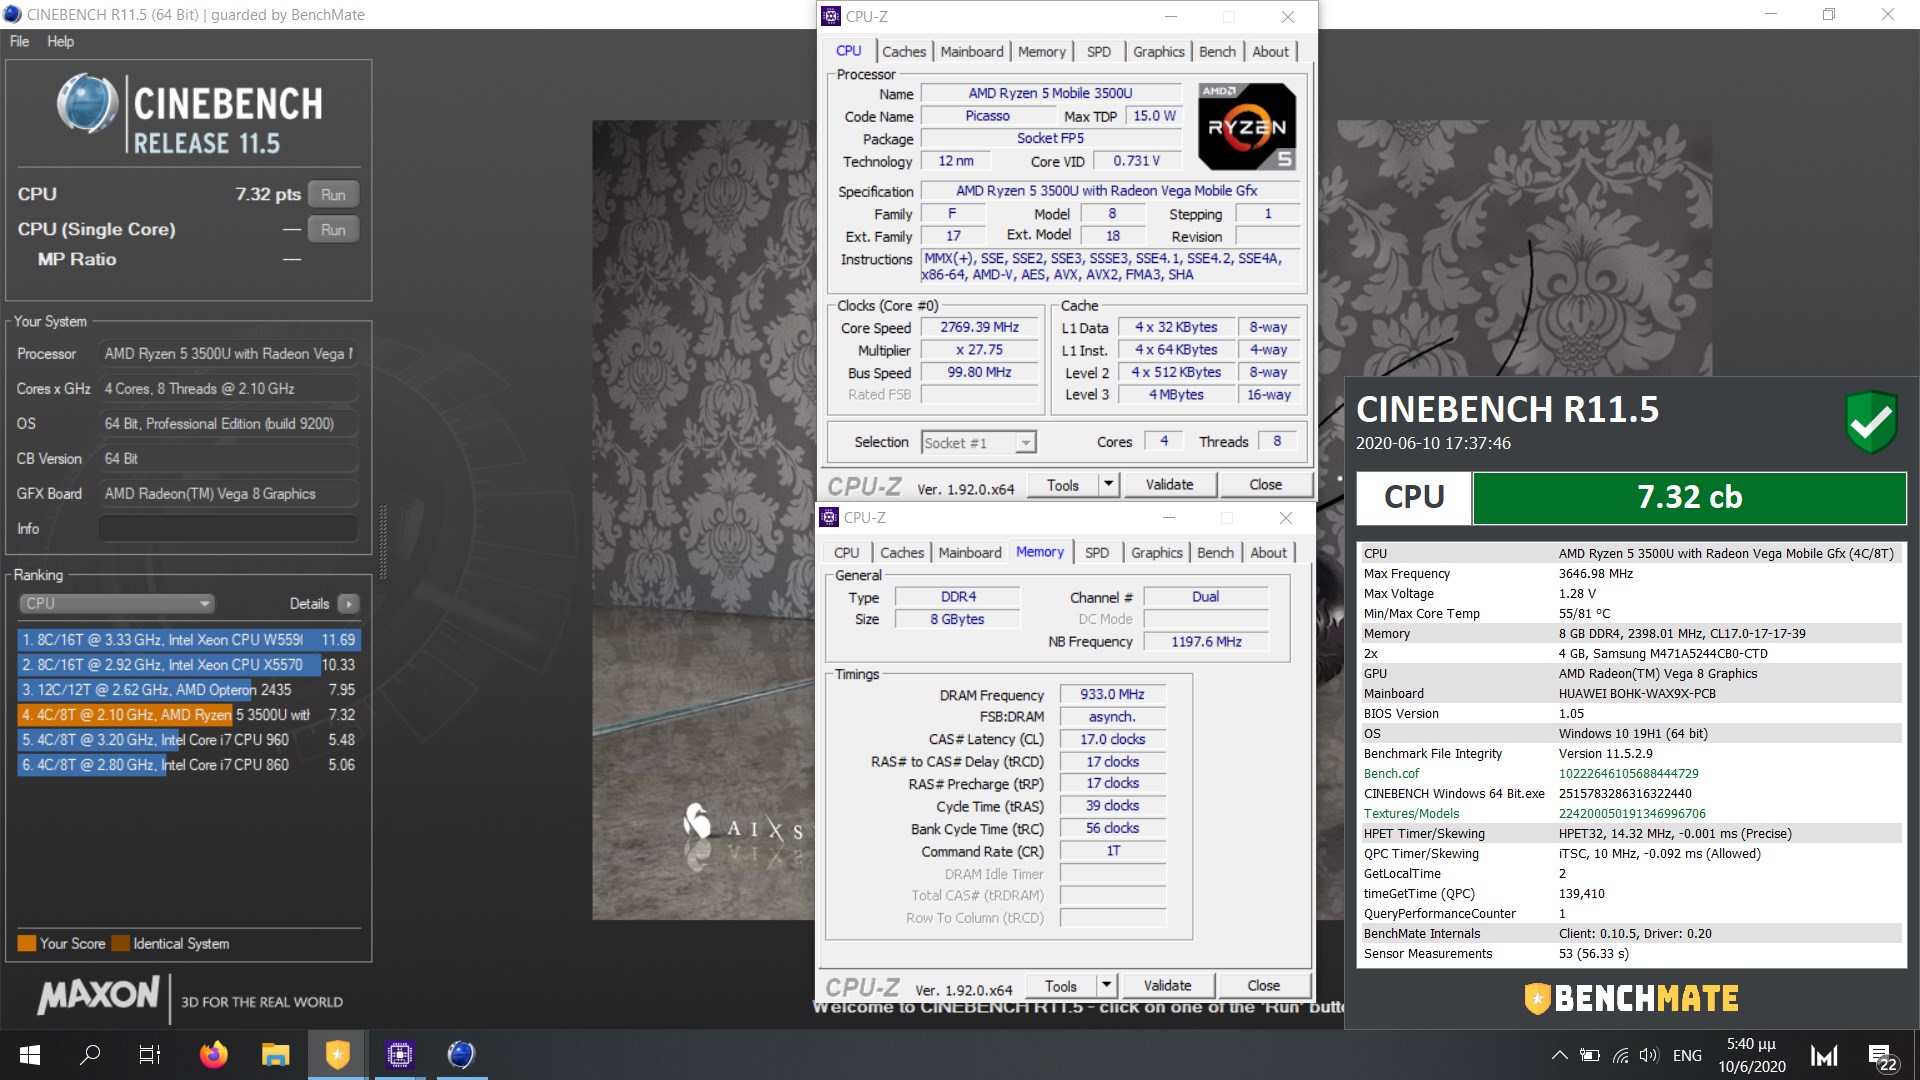Show hidden system tray icons
Screen dimensions: 1920x1080
click(1559, 1055)
